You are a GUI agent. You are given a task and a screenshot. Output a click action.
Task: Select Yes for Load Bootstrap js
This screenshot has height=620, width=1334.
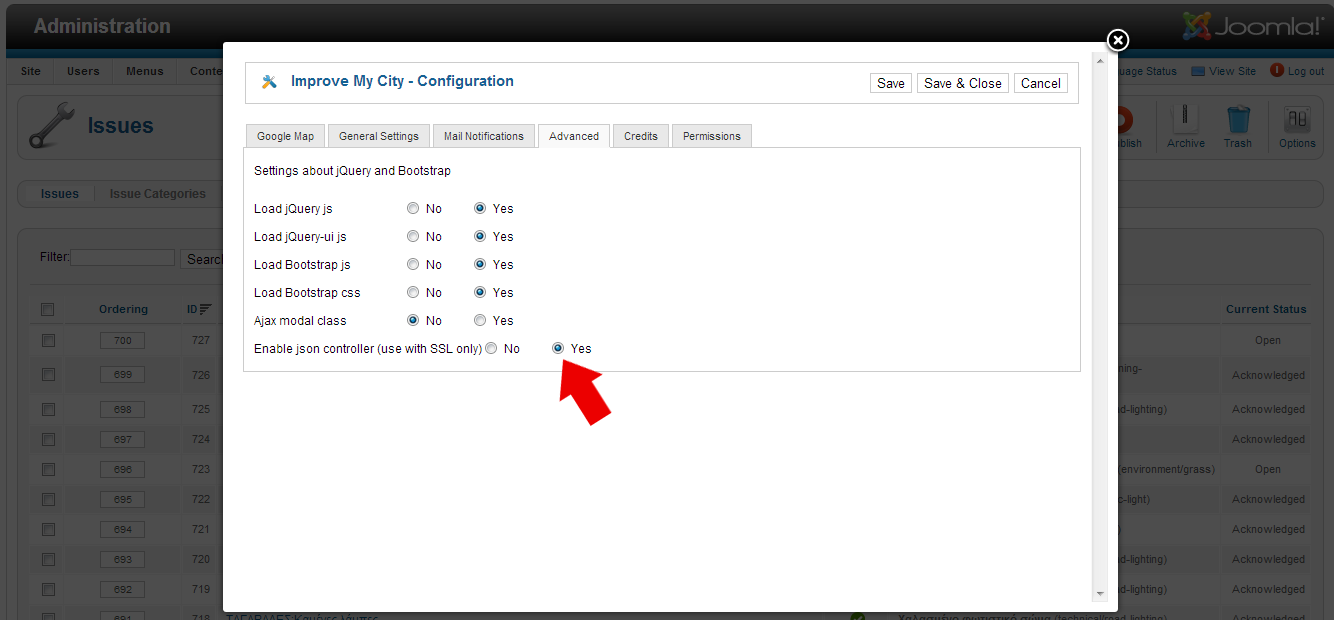tap(480, 265)
